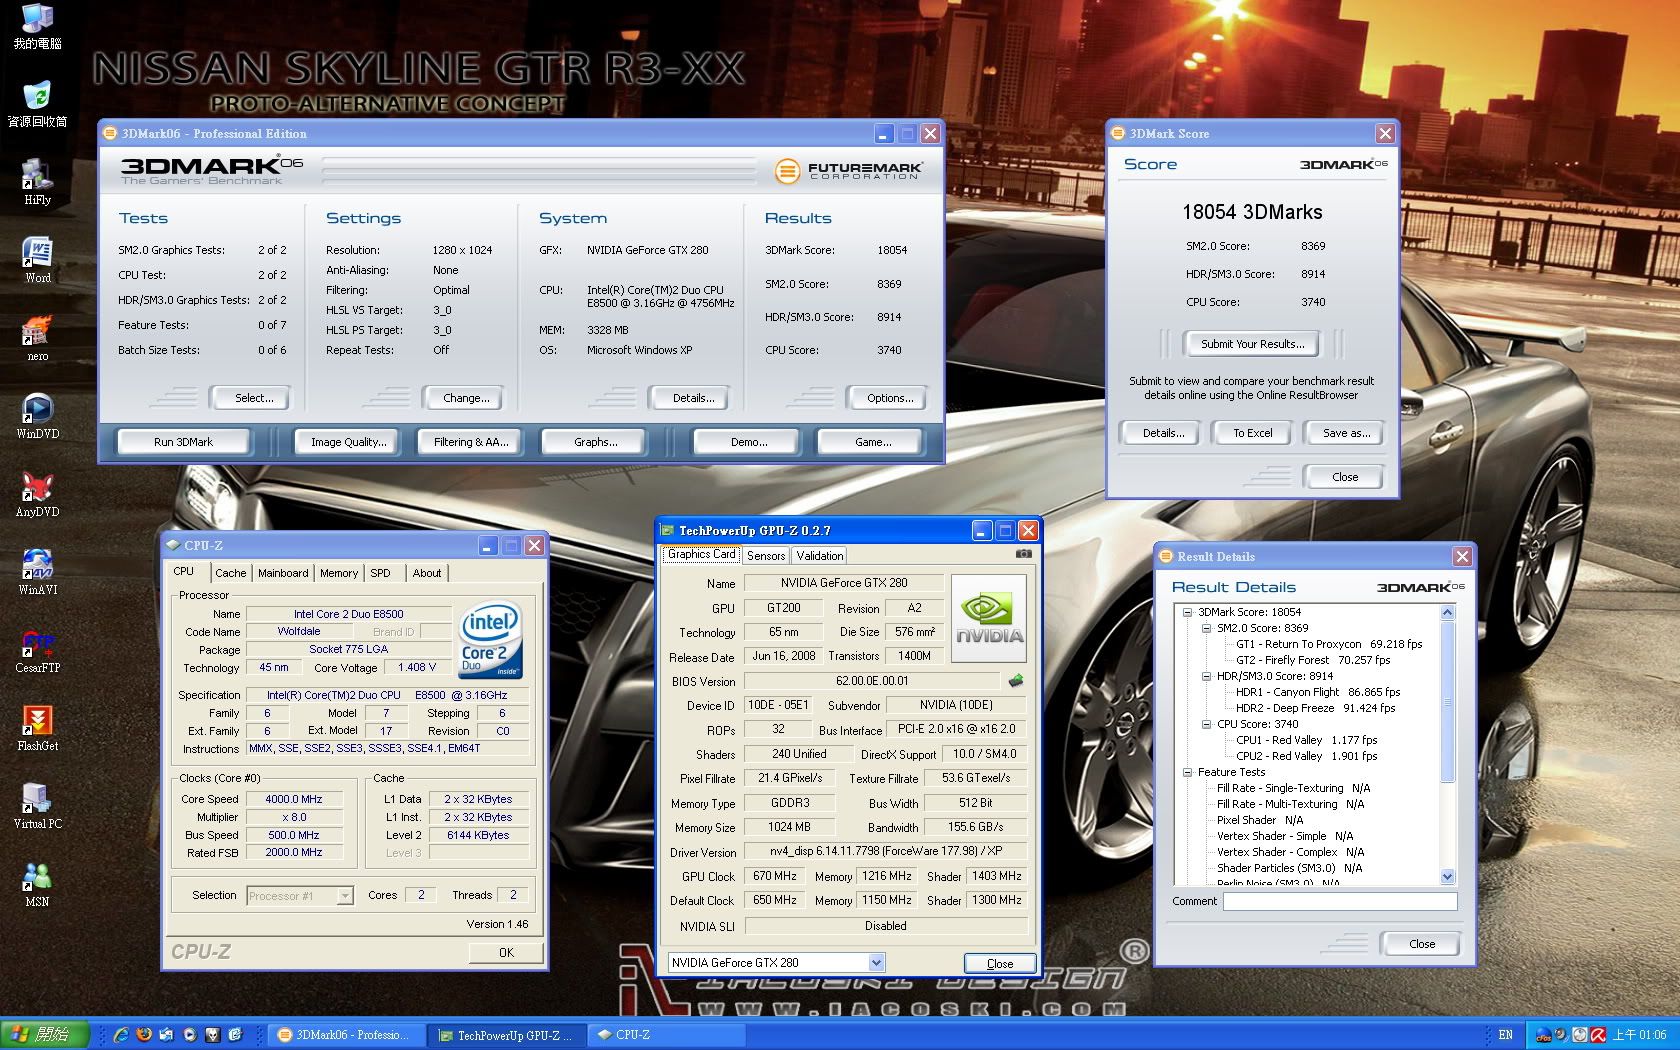Image resolution: width=1680 pixels, height=1050 pixels.
Task: Collapse the CPU Score tree node
Action: tap(1206, 724)
